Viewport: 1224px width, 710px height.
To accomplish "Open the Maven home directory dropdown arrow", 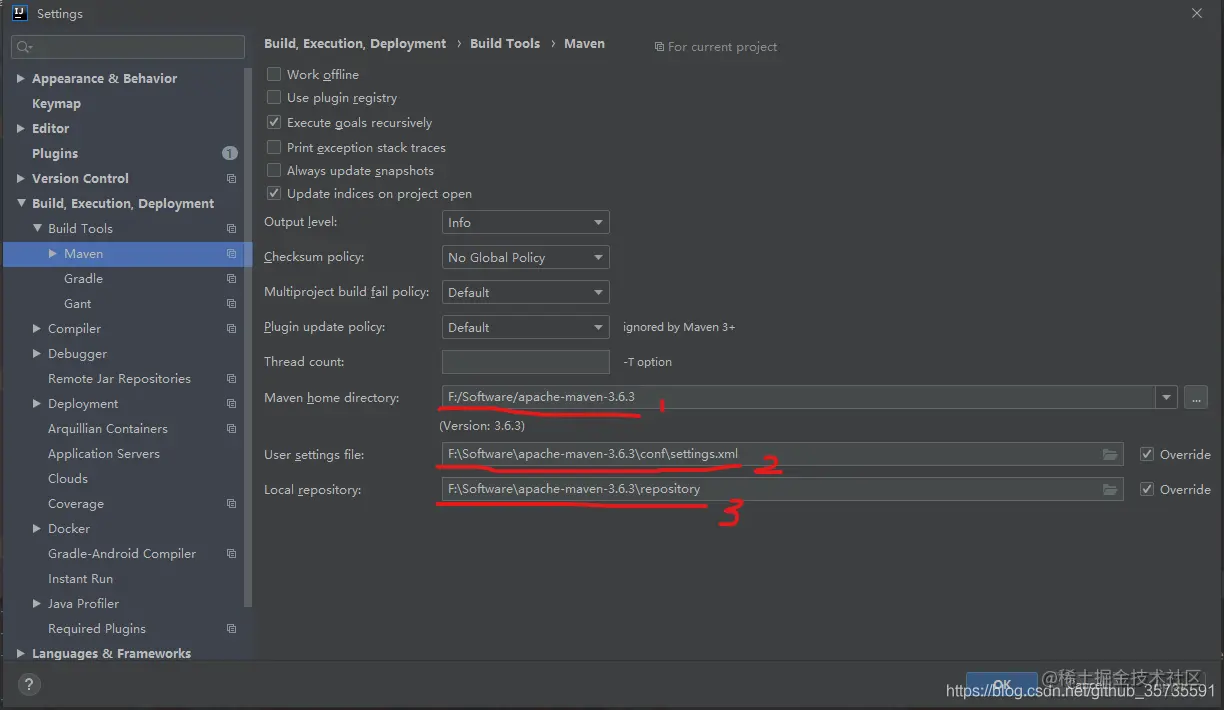I will tap(1167, 398).
